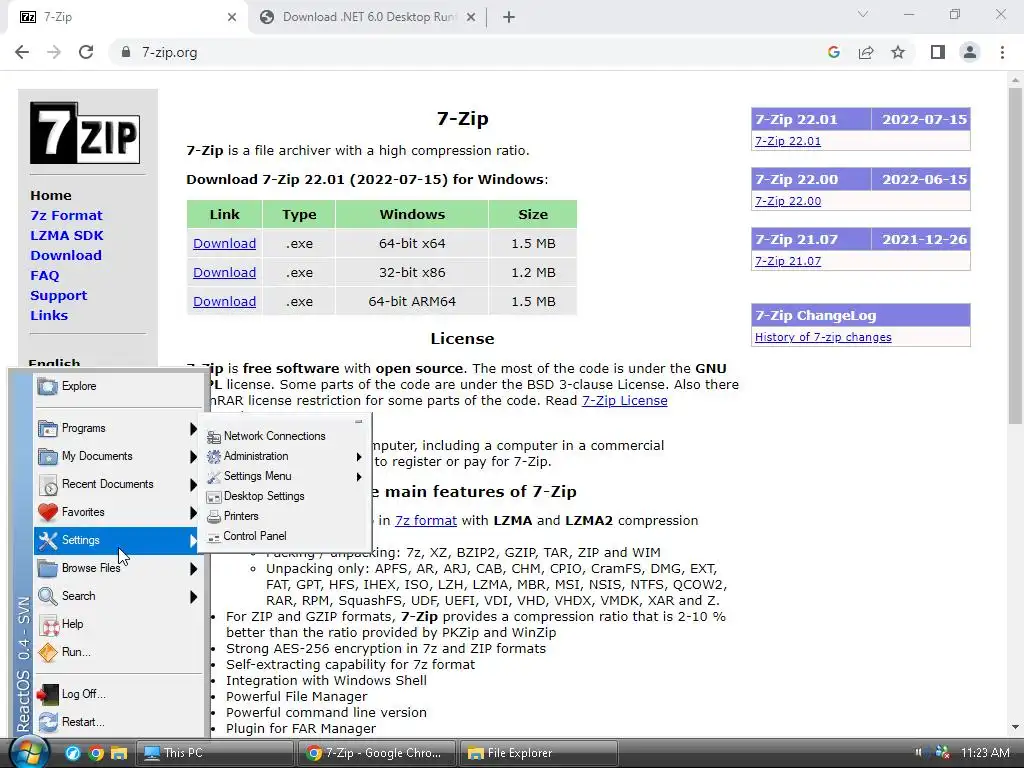Viewport: 1024px width, 768px height.
Task: Expand the Settings Menu submenu arrow
Action: coord(359,477)
